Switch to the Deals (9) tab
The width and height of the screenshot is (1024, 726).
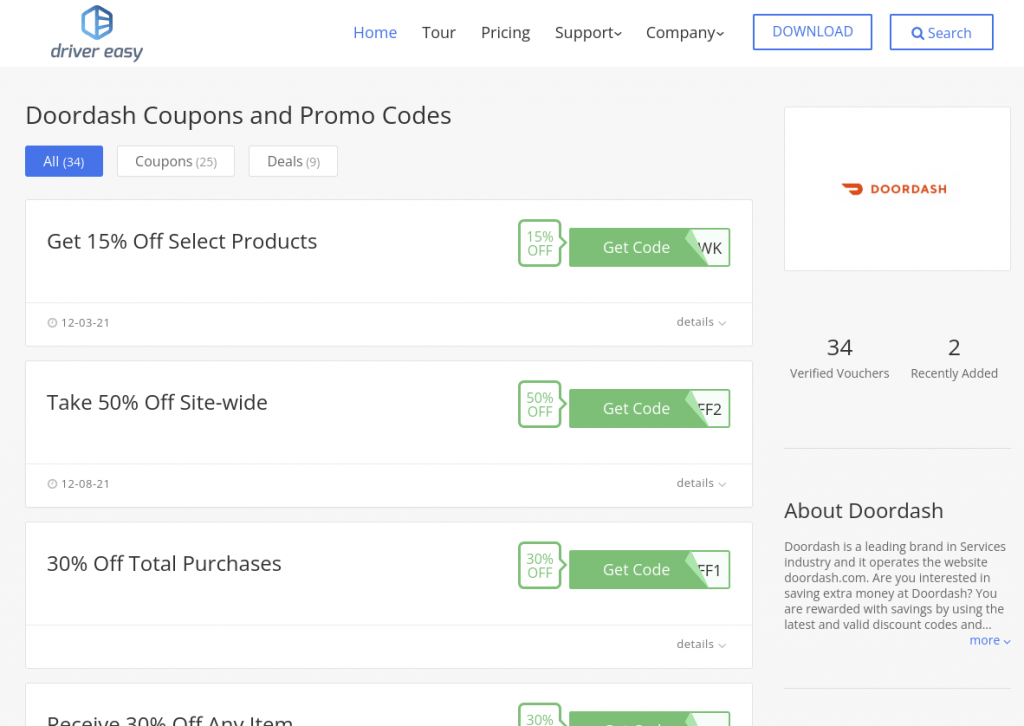click(293, 161)
